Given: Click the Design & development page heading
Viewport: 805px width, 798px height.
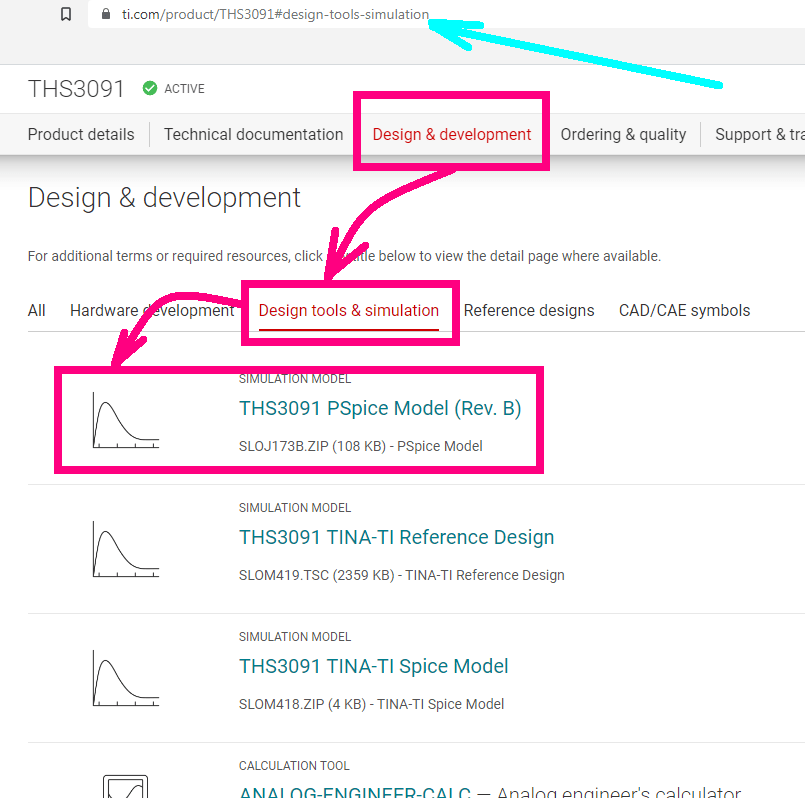Looking at the screenshot, I should click(x=164, y=198).
